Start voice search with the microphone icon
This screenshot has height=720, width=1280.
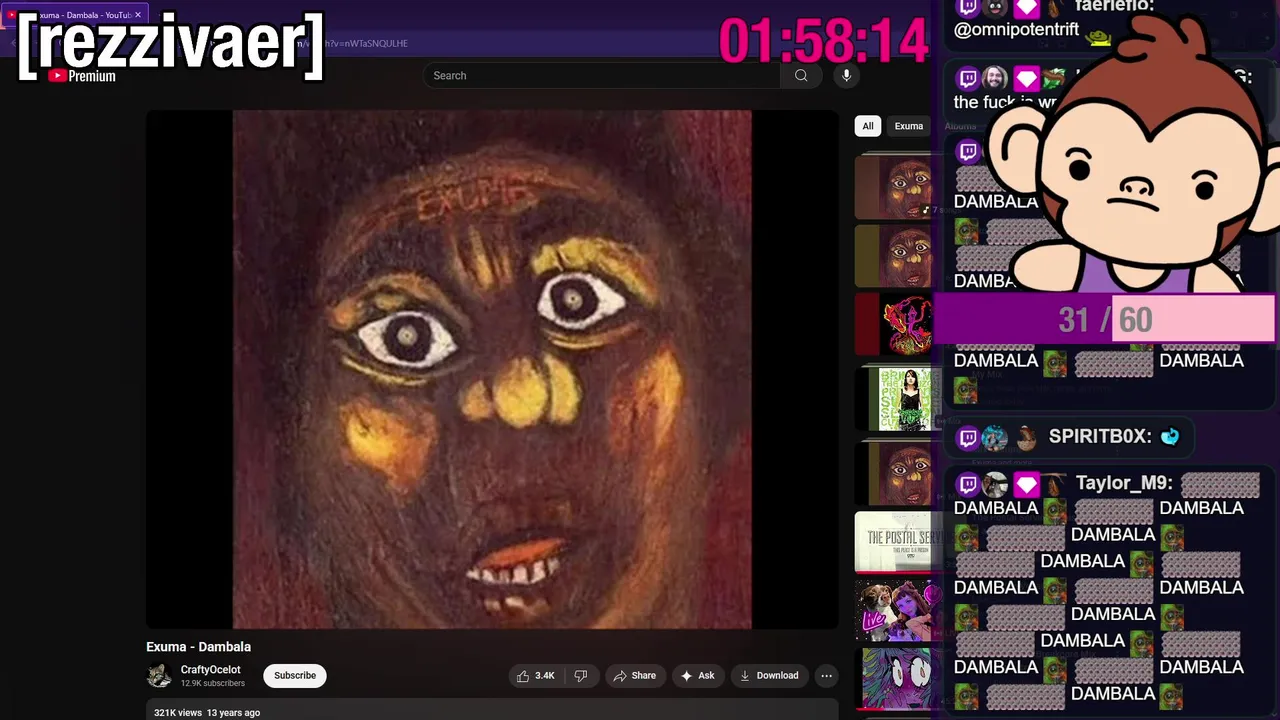click(846, 75)
